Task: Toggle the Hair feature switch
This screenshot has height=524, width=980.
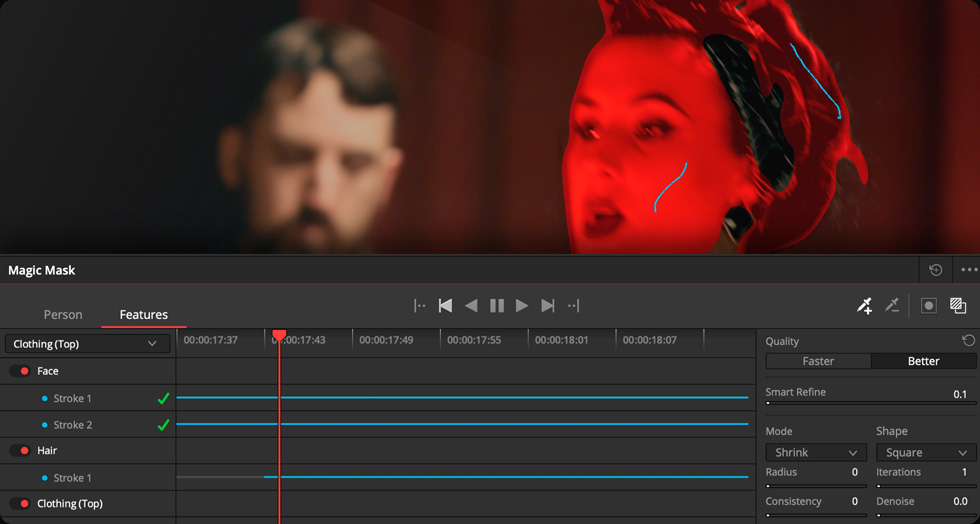Action: 20,451
